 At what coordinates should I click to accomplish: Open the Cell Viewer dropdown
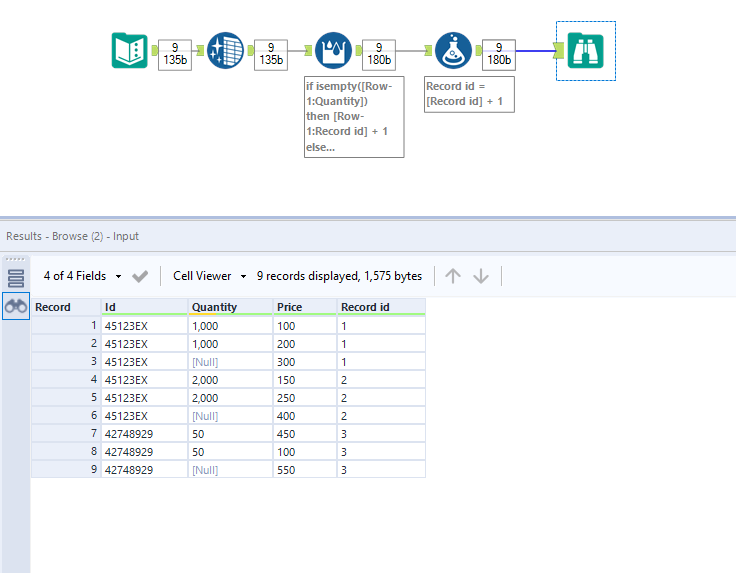pos(209,276)
